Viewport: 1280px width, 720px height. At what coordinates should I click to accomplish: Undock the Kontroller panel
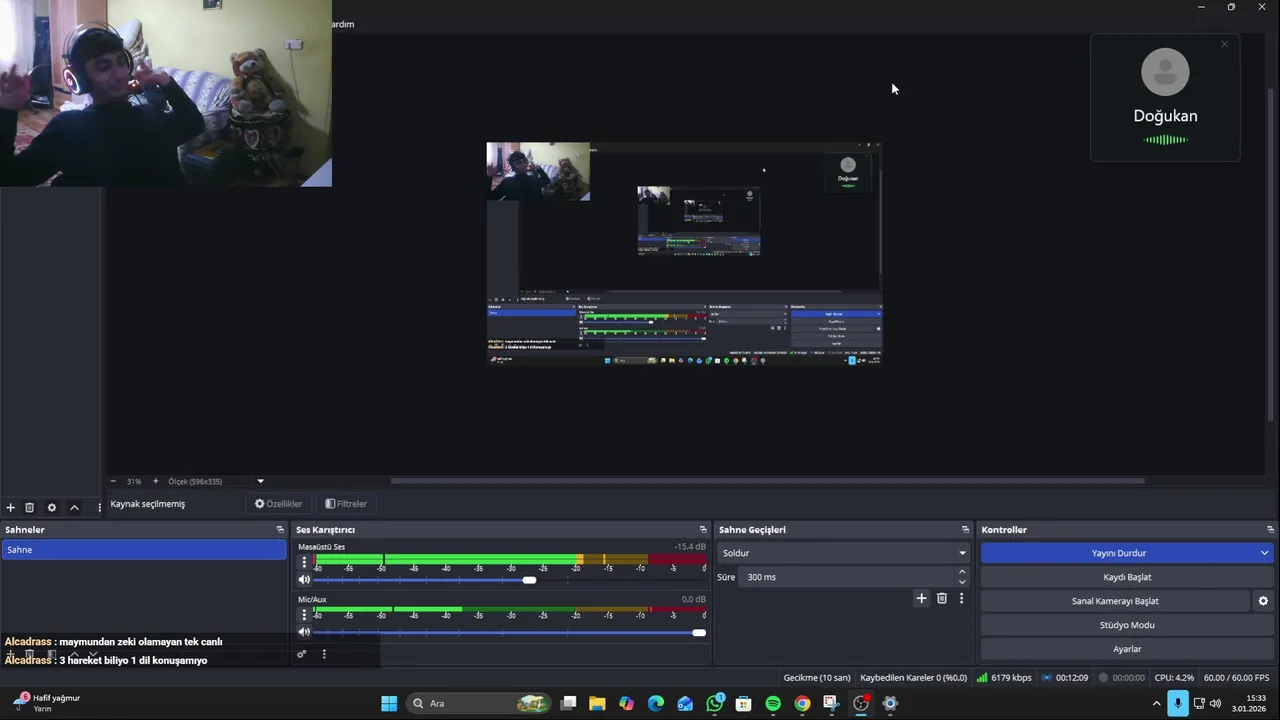(1270, 530)
